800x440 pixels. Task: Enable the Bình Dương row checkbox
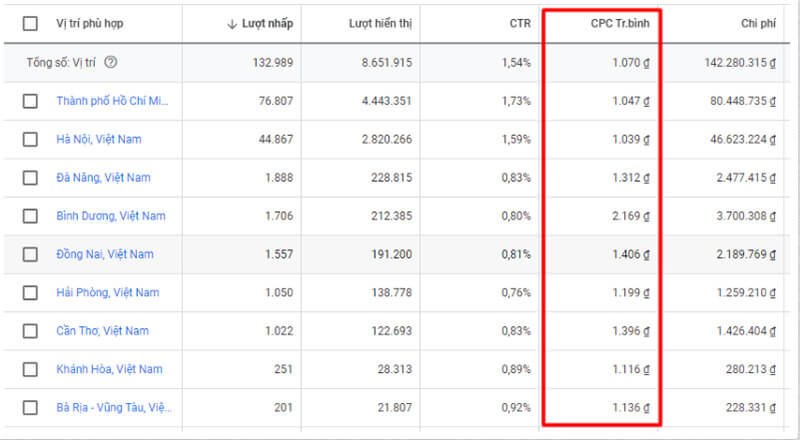point(30,216)
